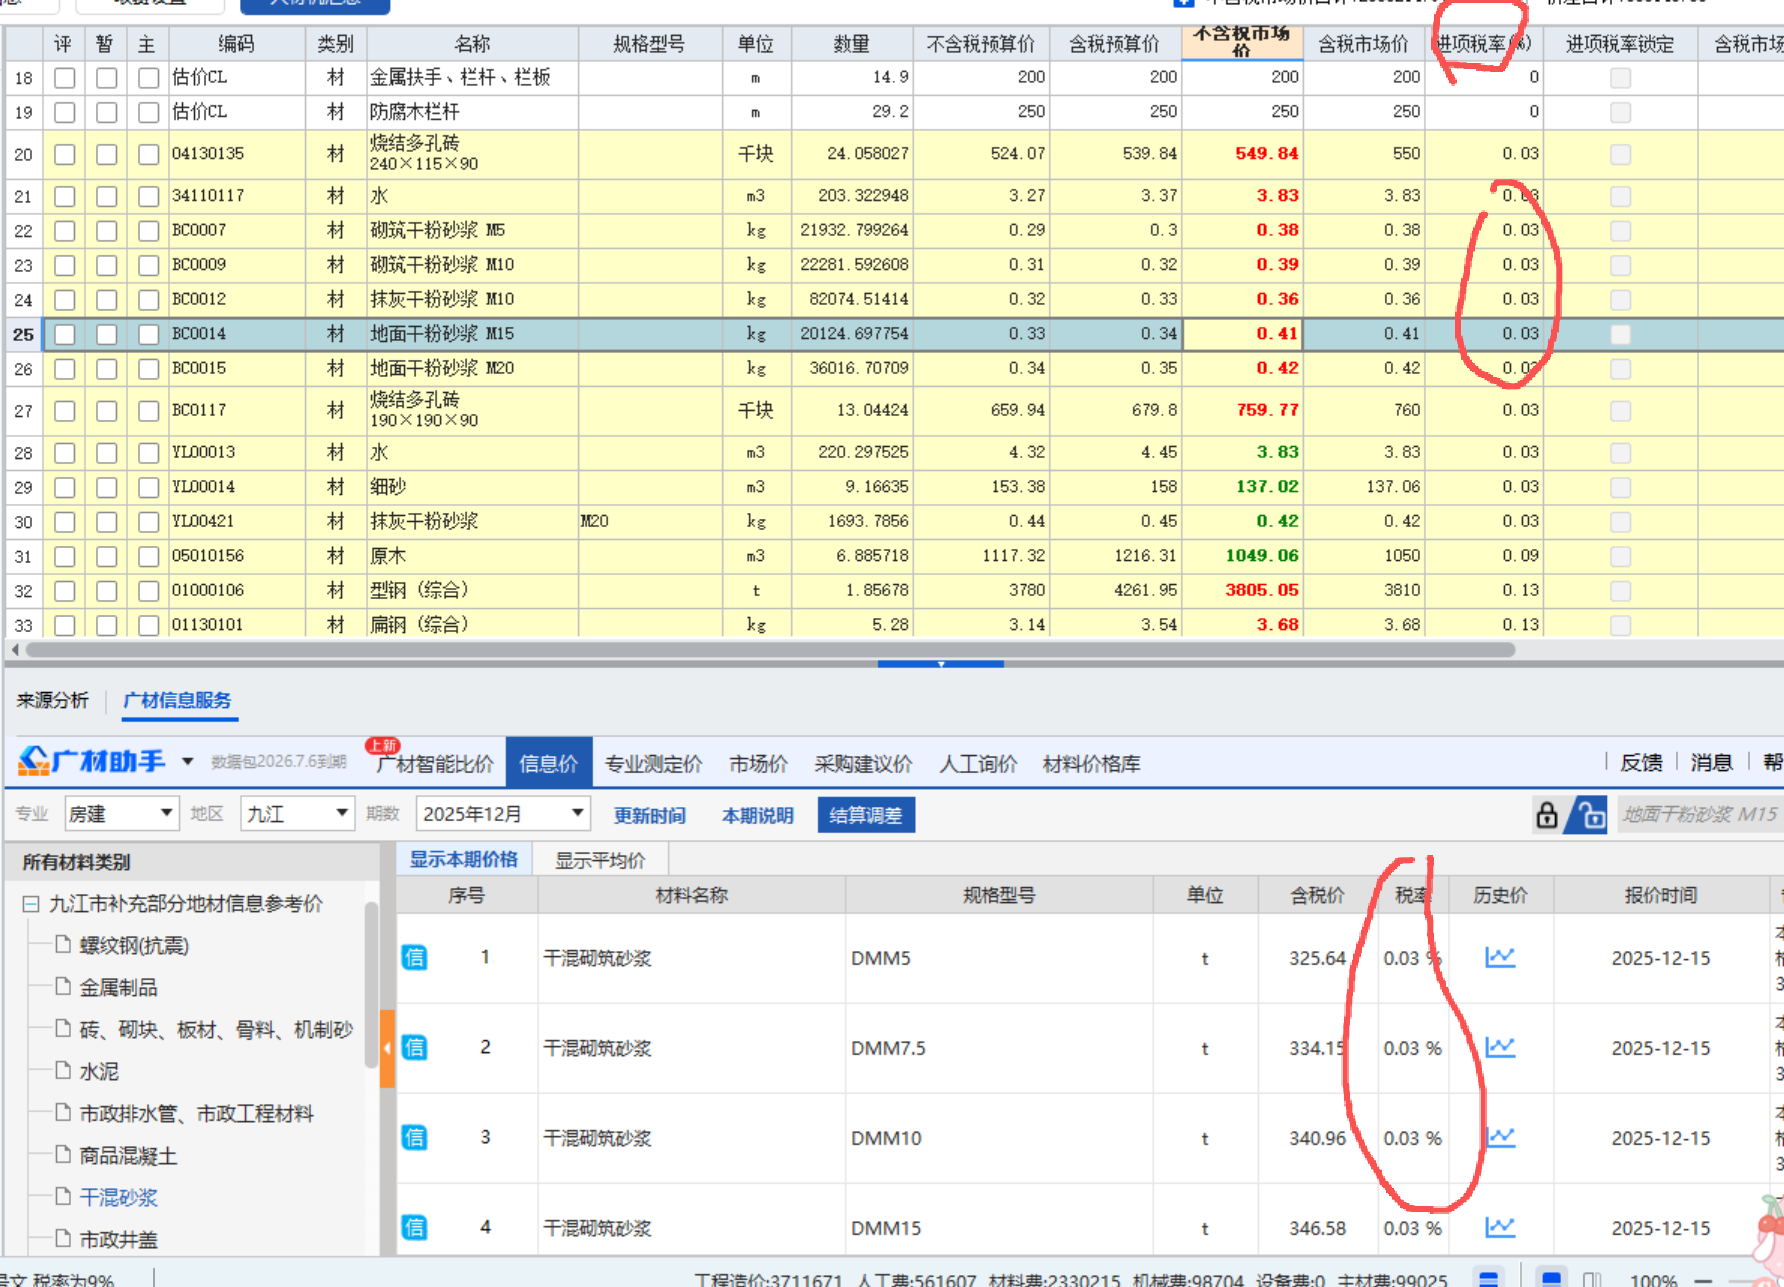
Task: Click the locked padlock icon
Action: 1547,815
